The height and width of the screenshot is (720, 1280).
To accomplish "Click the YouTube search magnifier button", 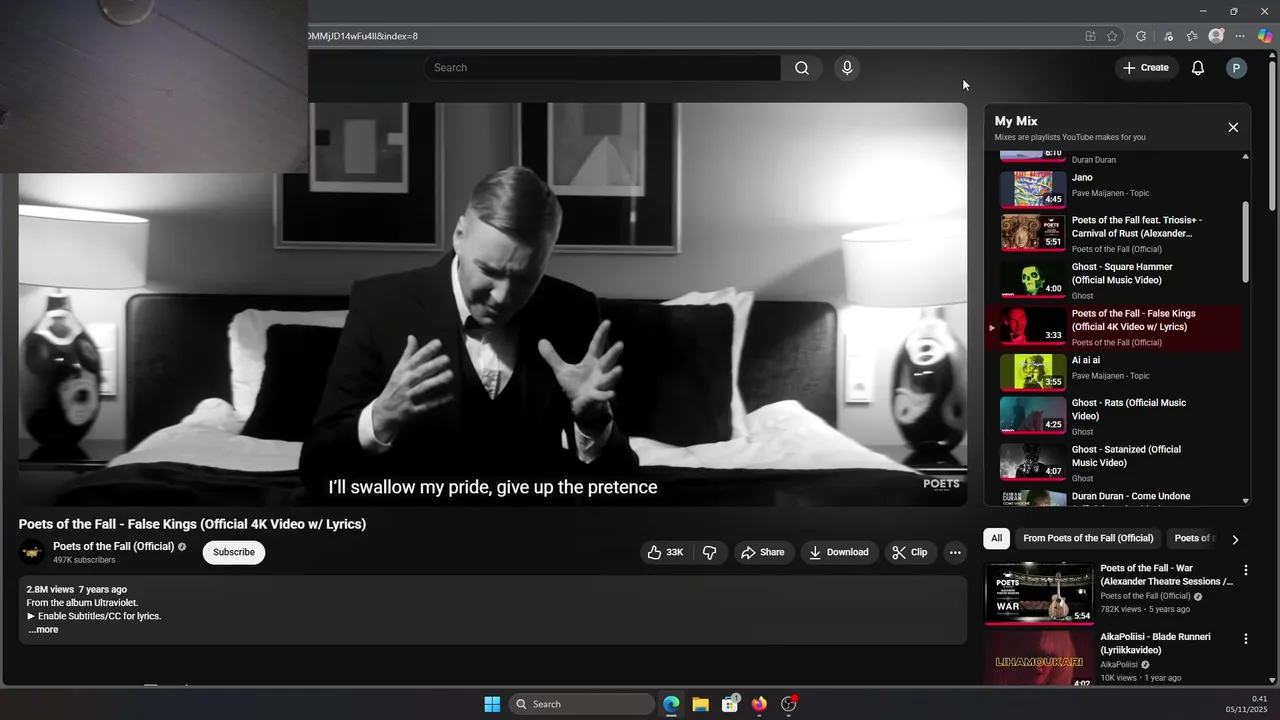I will [801, 68].
